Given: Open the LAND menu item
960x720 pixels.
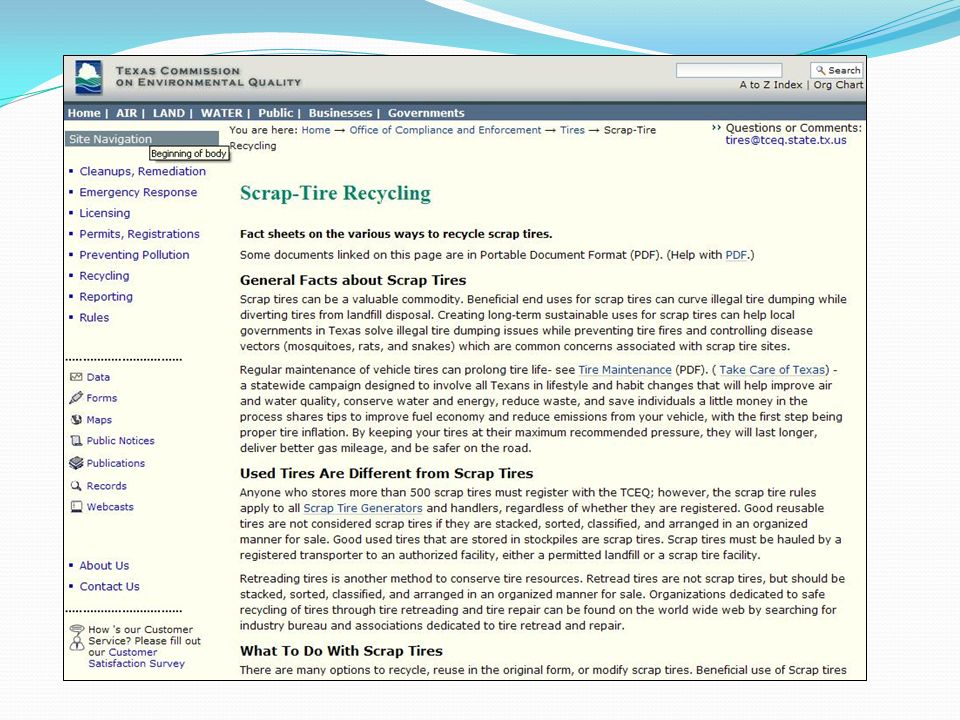Looking at the screenshot, I should 168,113.
